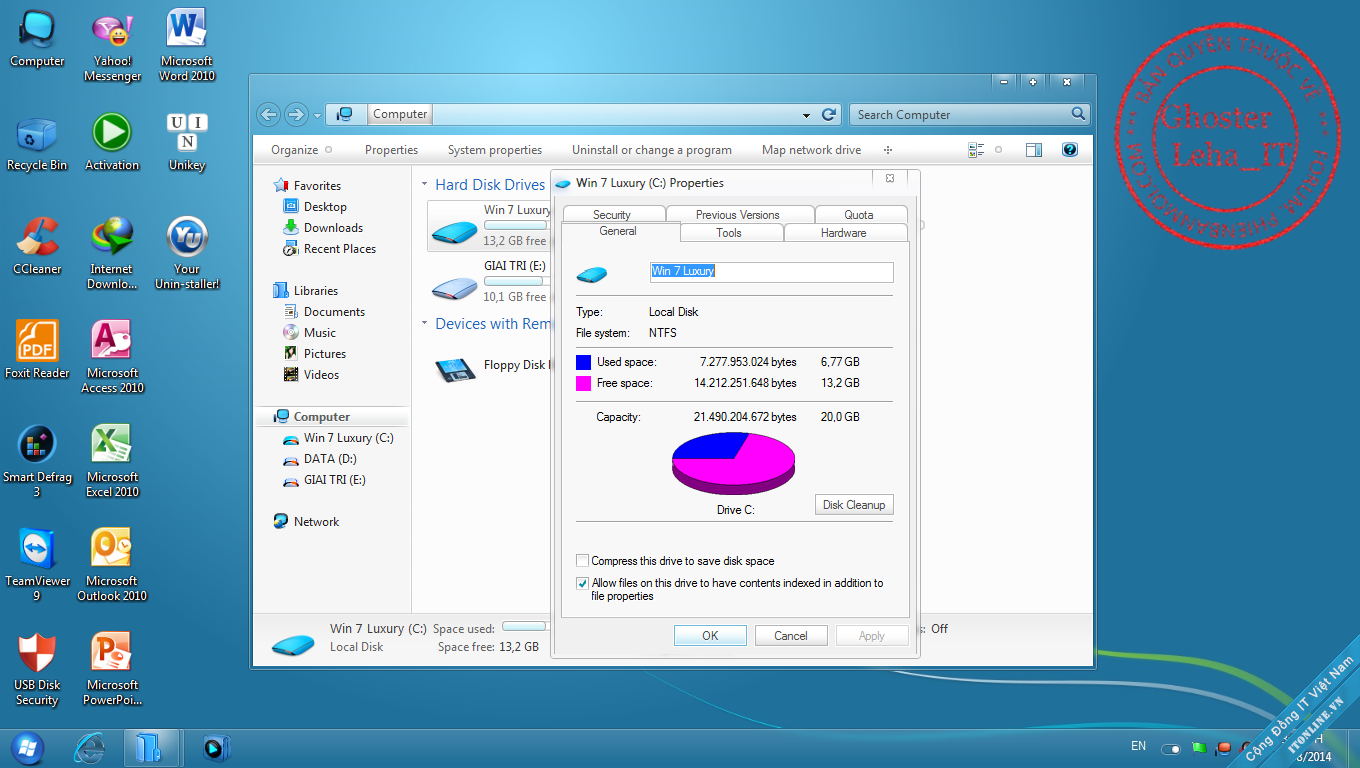The height and width of the screenshot is (768, 1360).
Task: Click System properties in the toolbar
Action: [x=495, y=150]
